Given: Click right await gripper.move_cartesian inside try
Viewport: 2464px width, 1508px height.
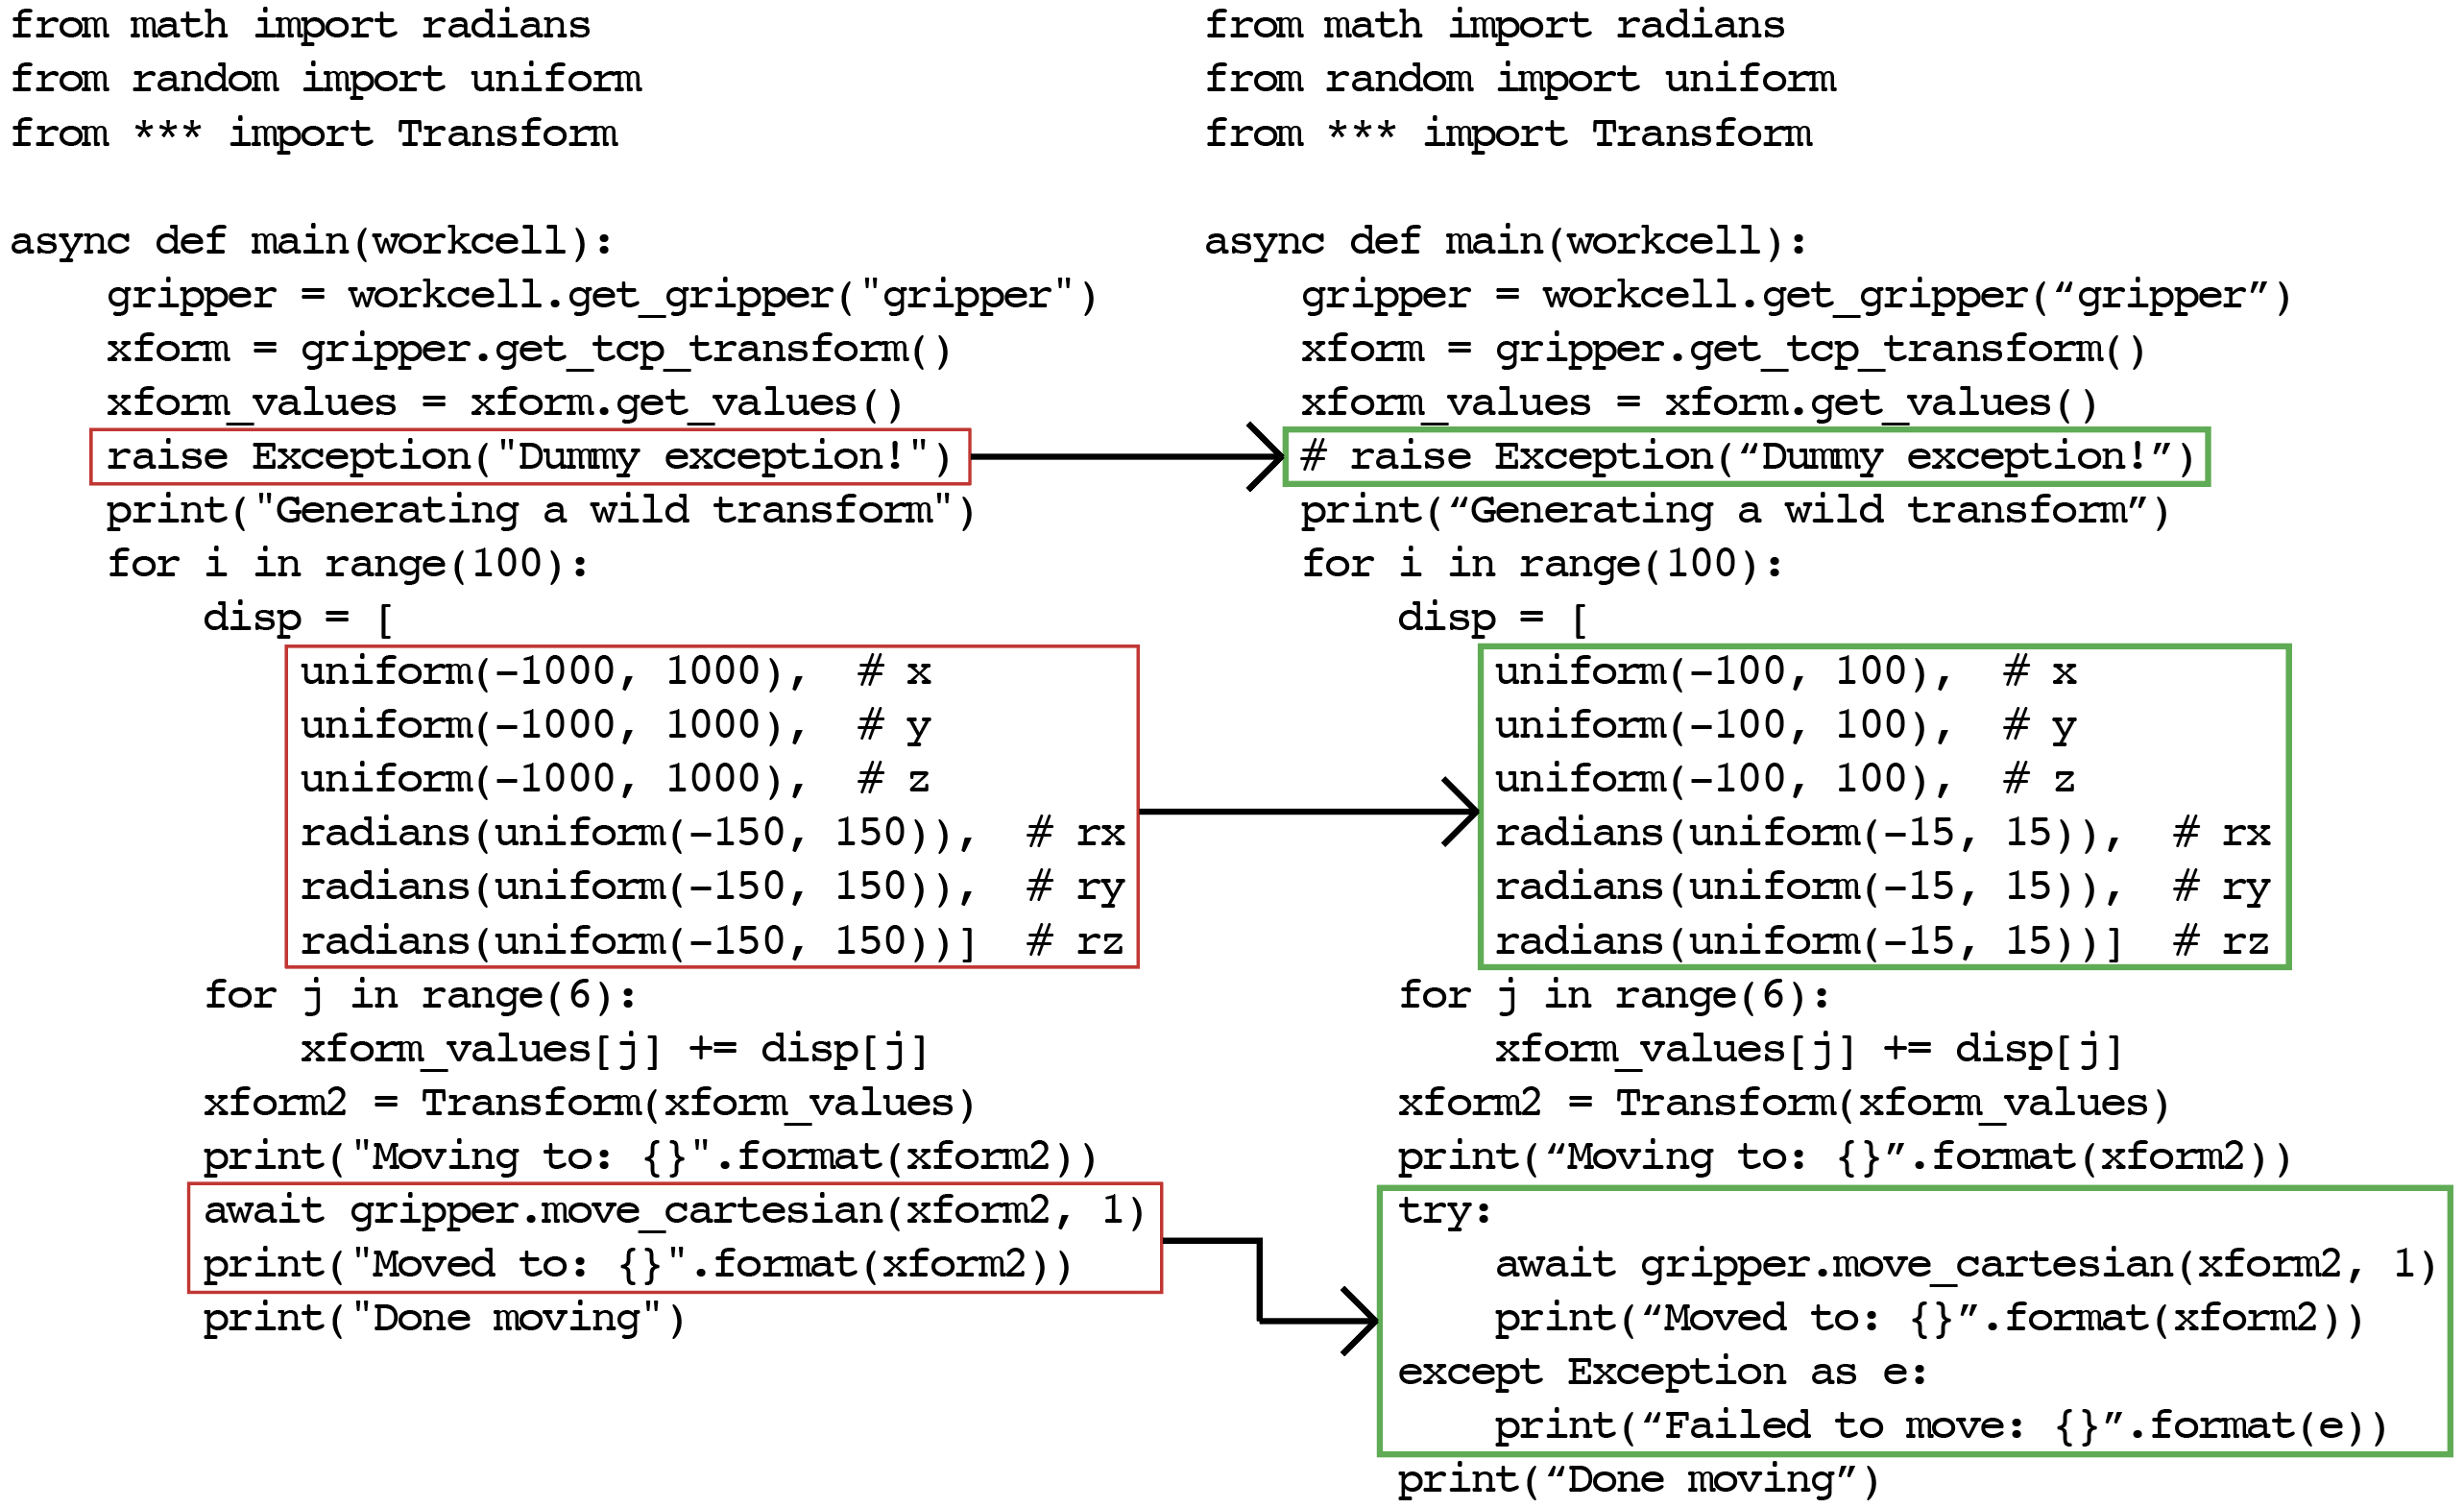Looking at the screenshot, I should (x=1965, y=1265).
